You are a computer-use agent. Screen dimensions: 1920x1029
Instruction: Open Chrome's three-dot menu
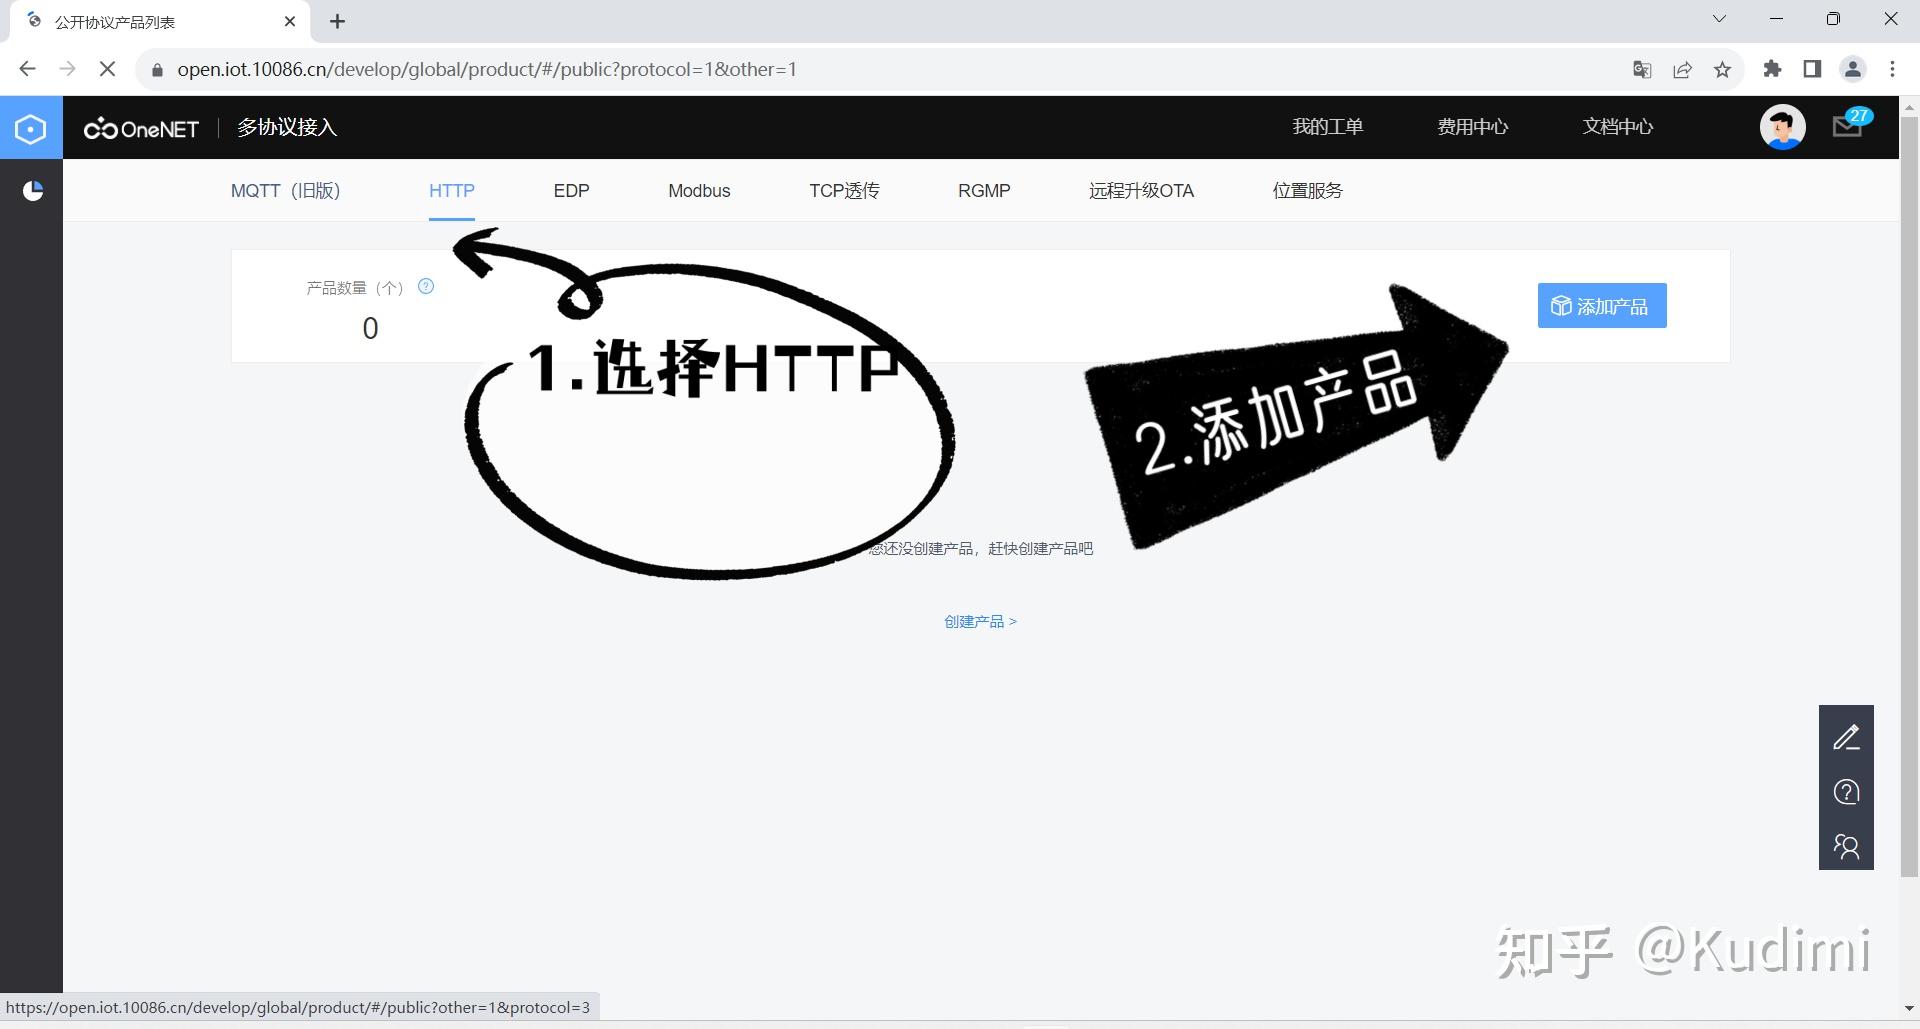[x=1892, y=69]
